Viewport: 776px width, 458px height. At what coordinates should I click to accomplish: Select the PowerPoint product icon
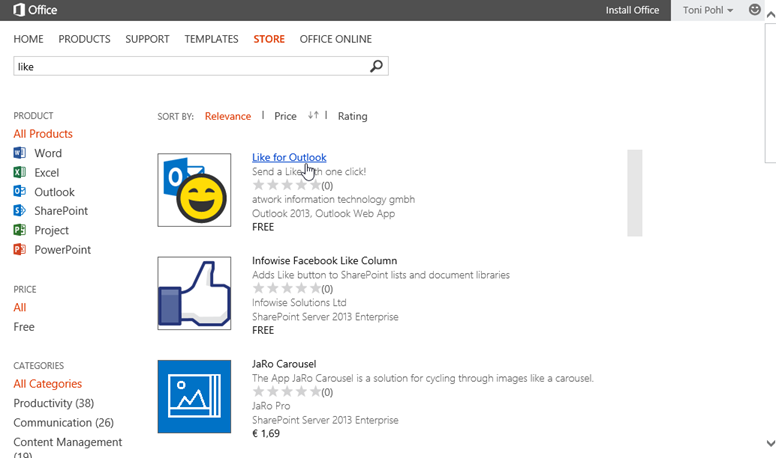coord(19,249)
